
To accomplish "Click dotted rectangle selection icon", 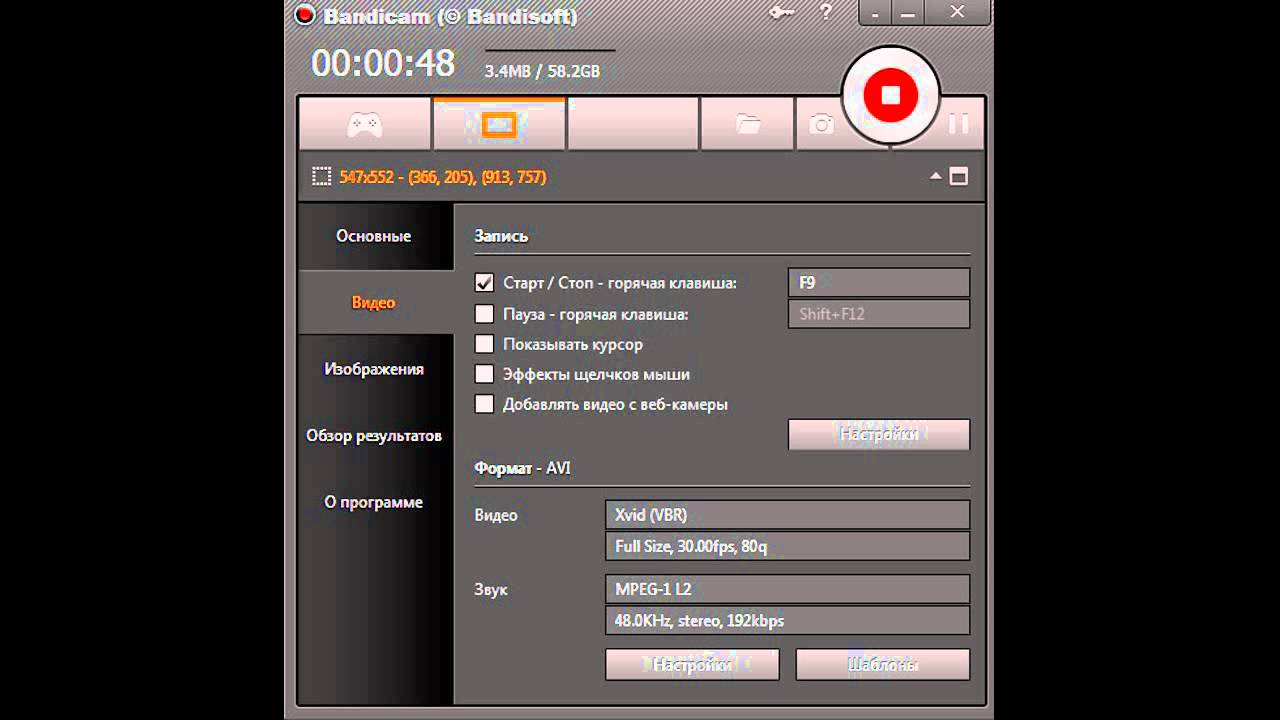I will click(x=321, y=177).
